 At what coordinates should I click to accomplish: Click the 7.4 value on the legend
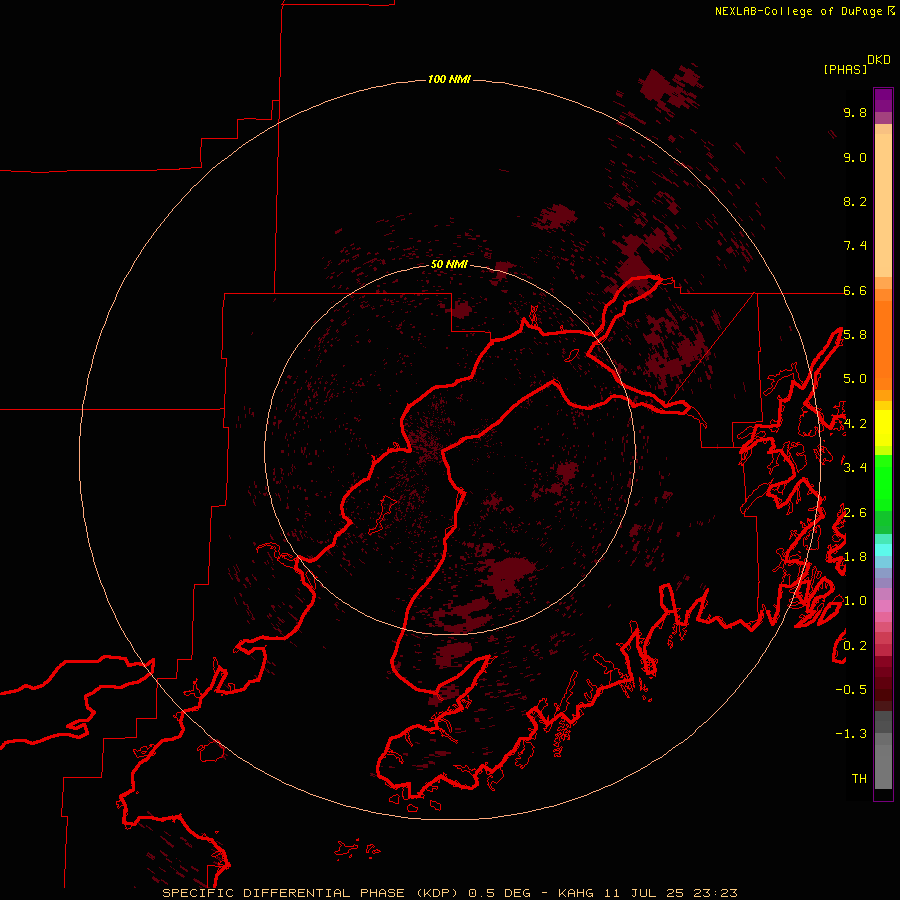point(855,246)
